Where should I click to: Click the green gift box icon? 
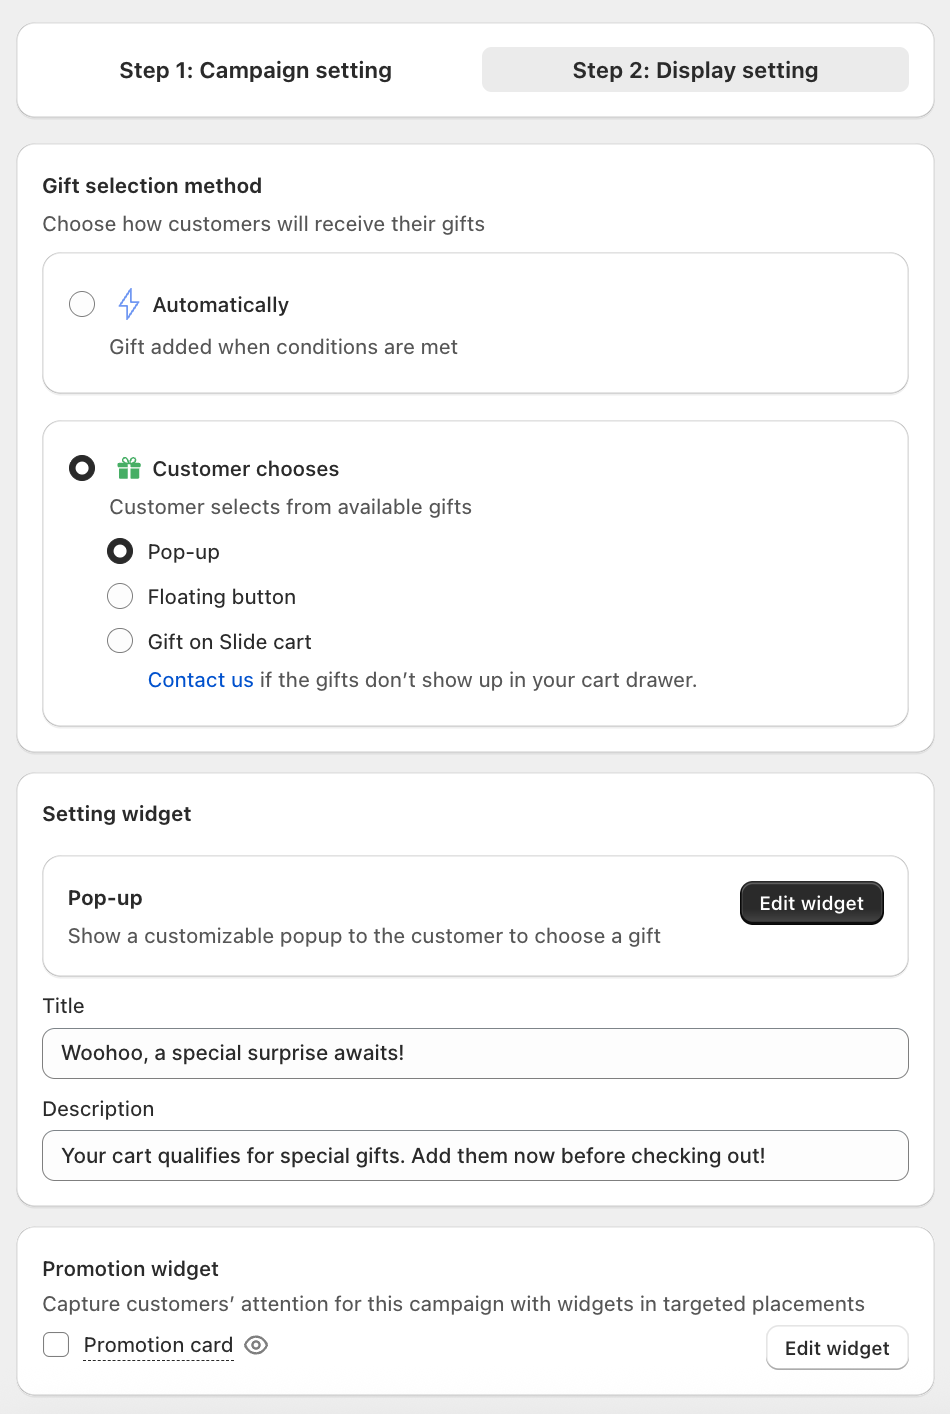129,468
